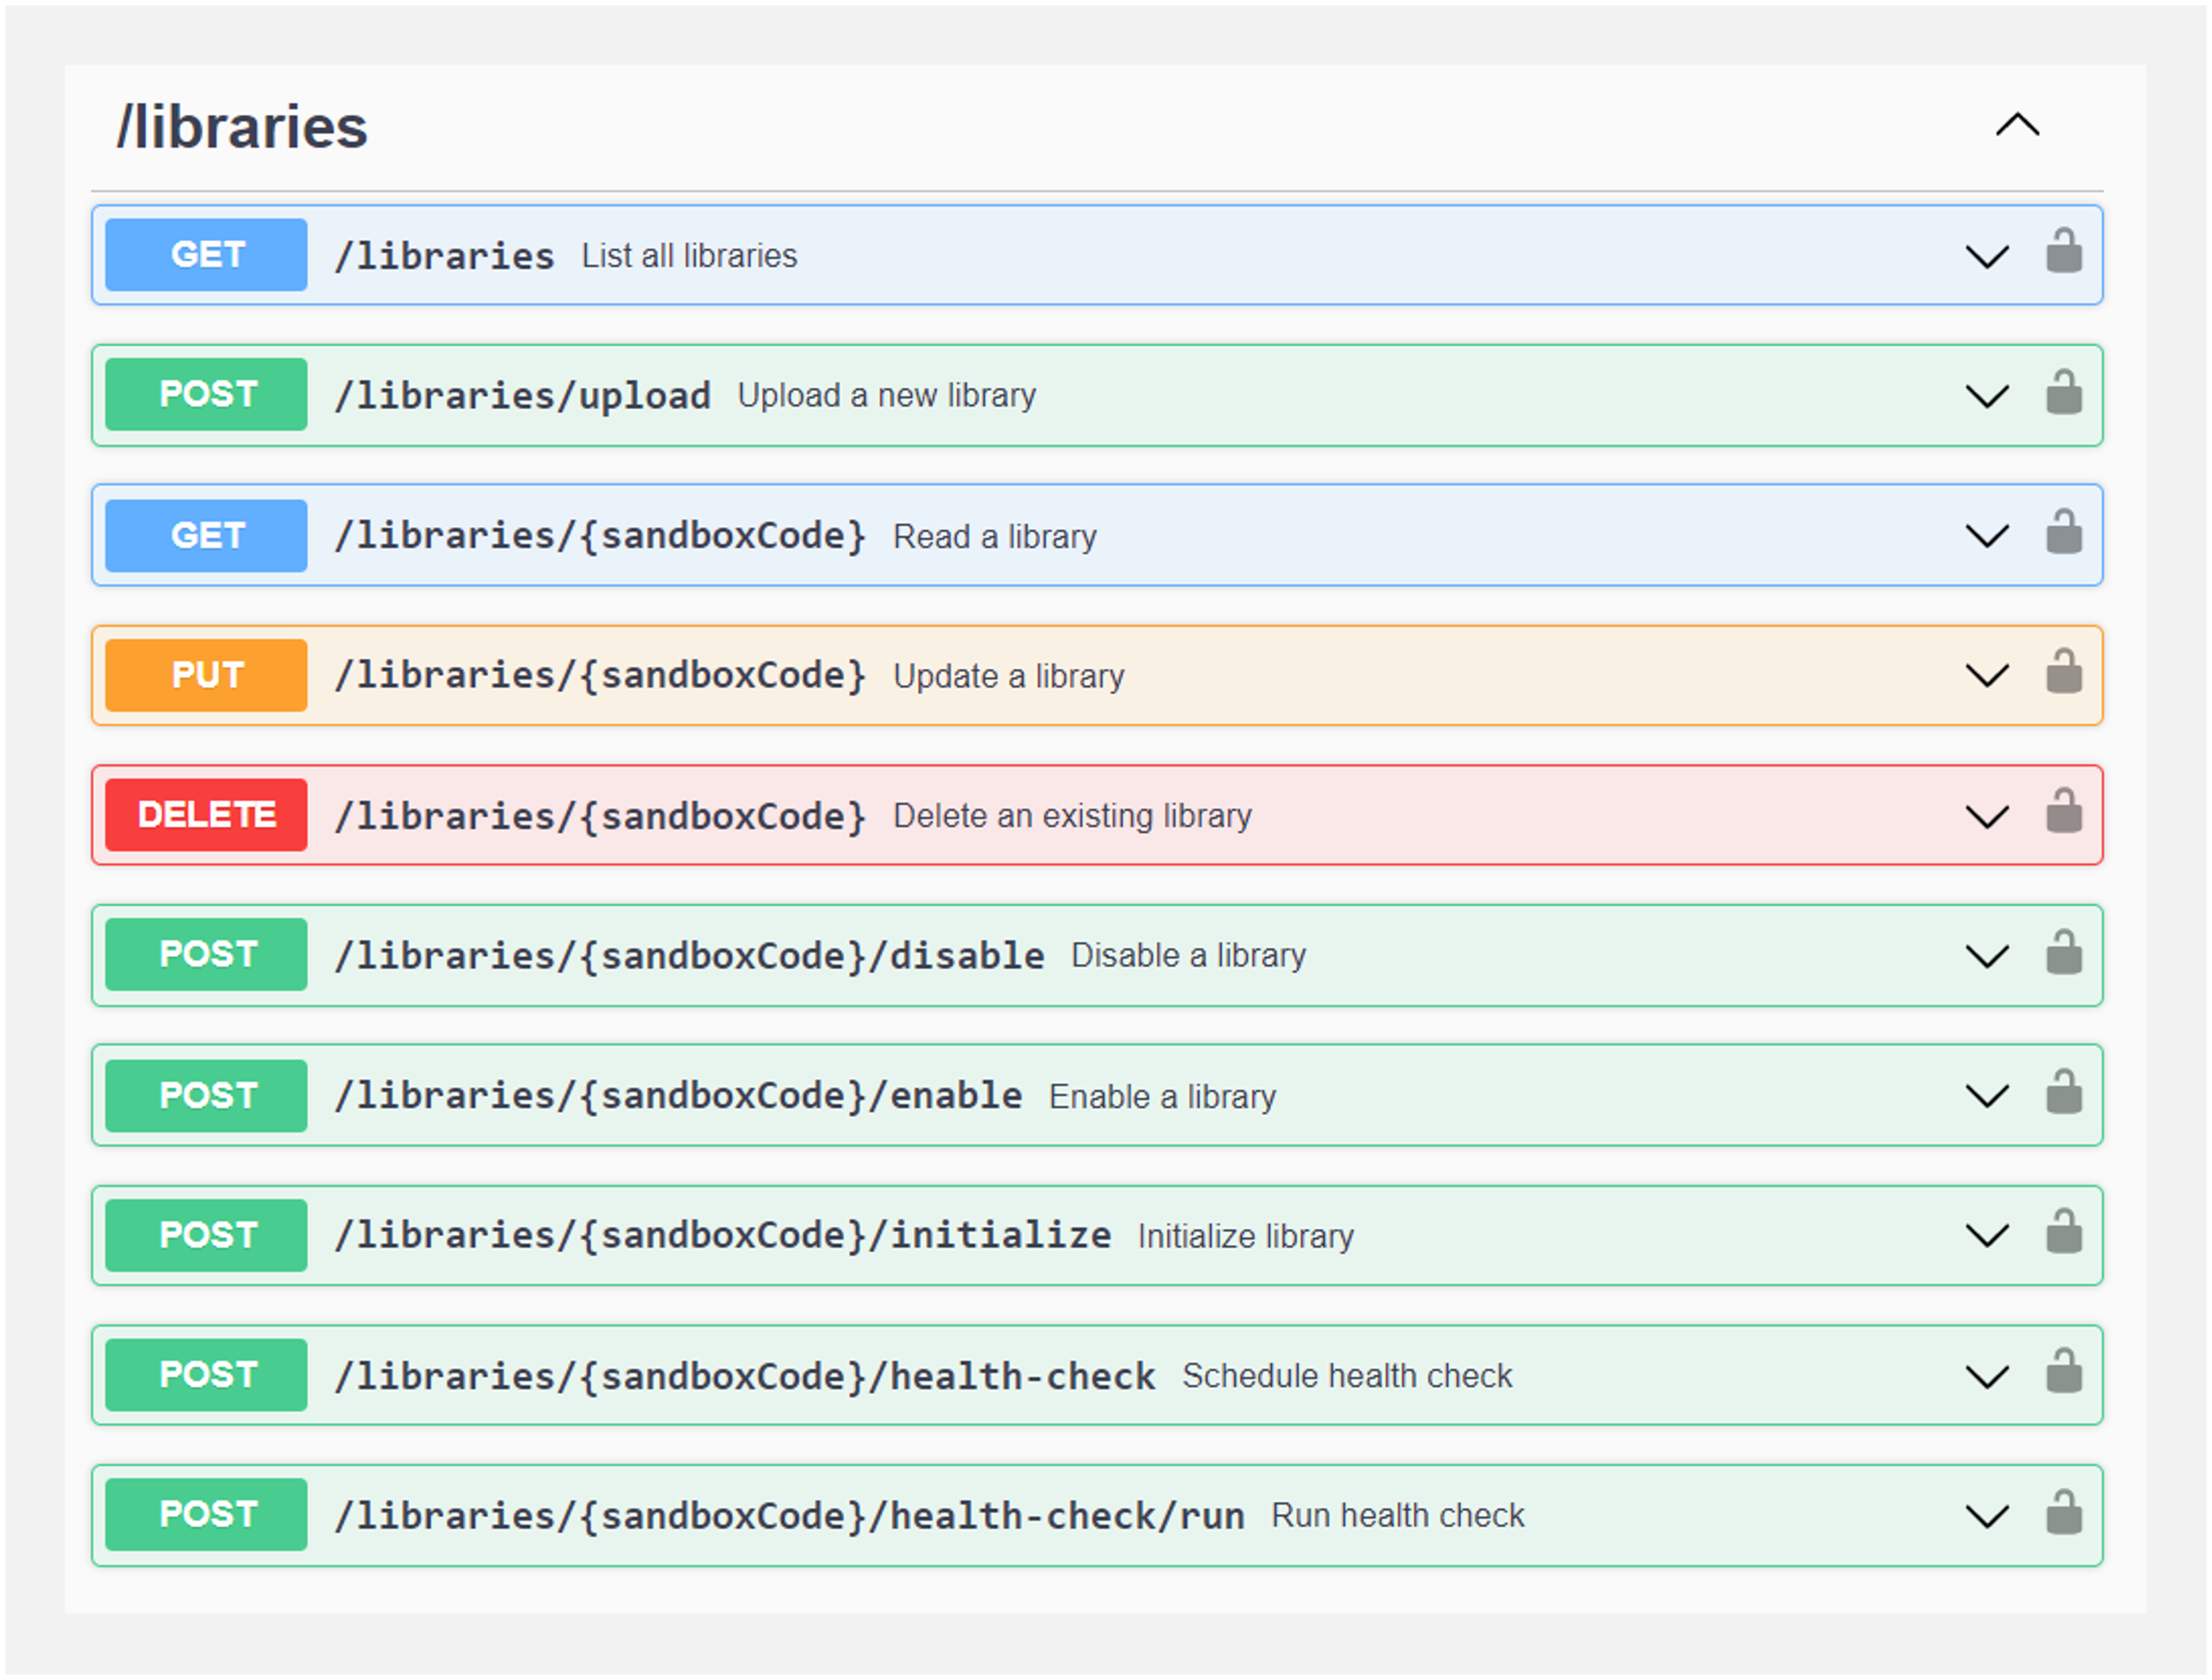Click the POST badge for Initialize library
The width and height of the screenshot is (2212, 1680).
click(206, 1235)
